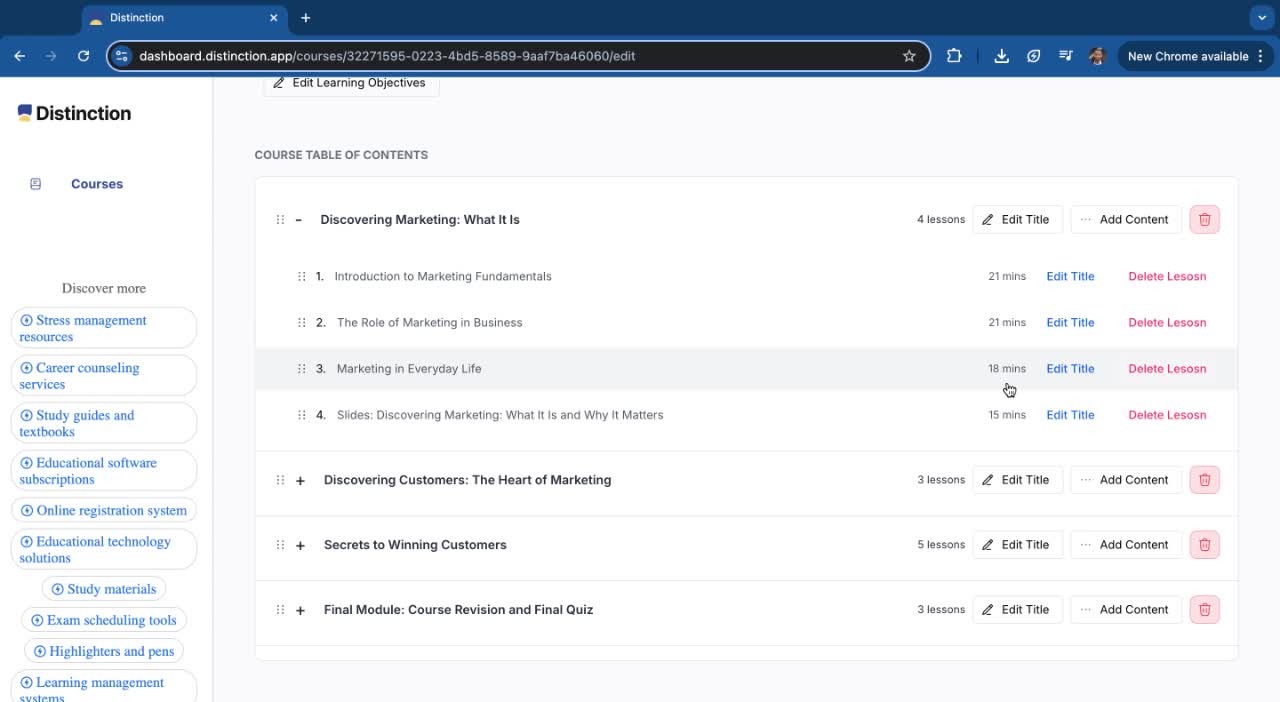This screenshot has width=1280, height=702.
Task: Open Chrome downloads icon in toolbar
Action: 1001,56
